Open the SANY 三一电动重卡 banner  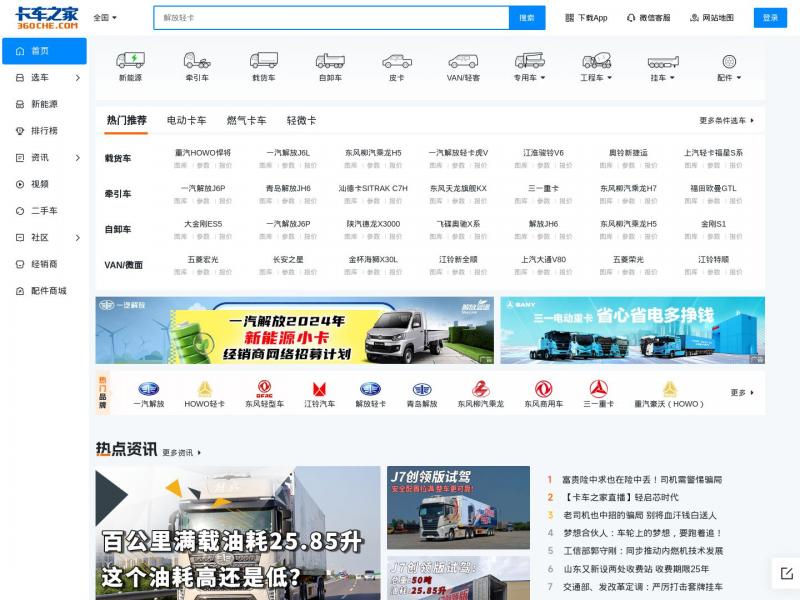(x=633, y=330)
